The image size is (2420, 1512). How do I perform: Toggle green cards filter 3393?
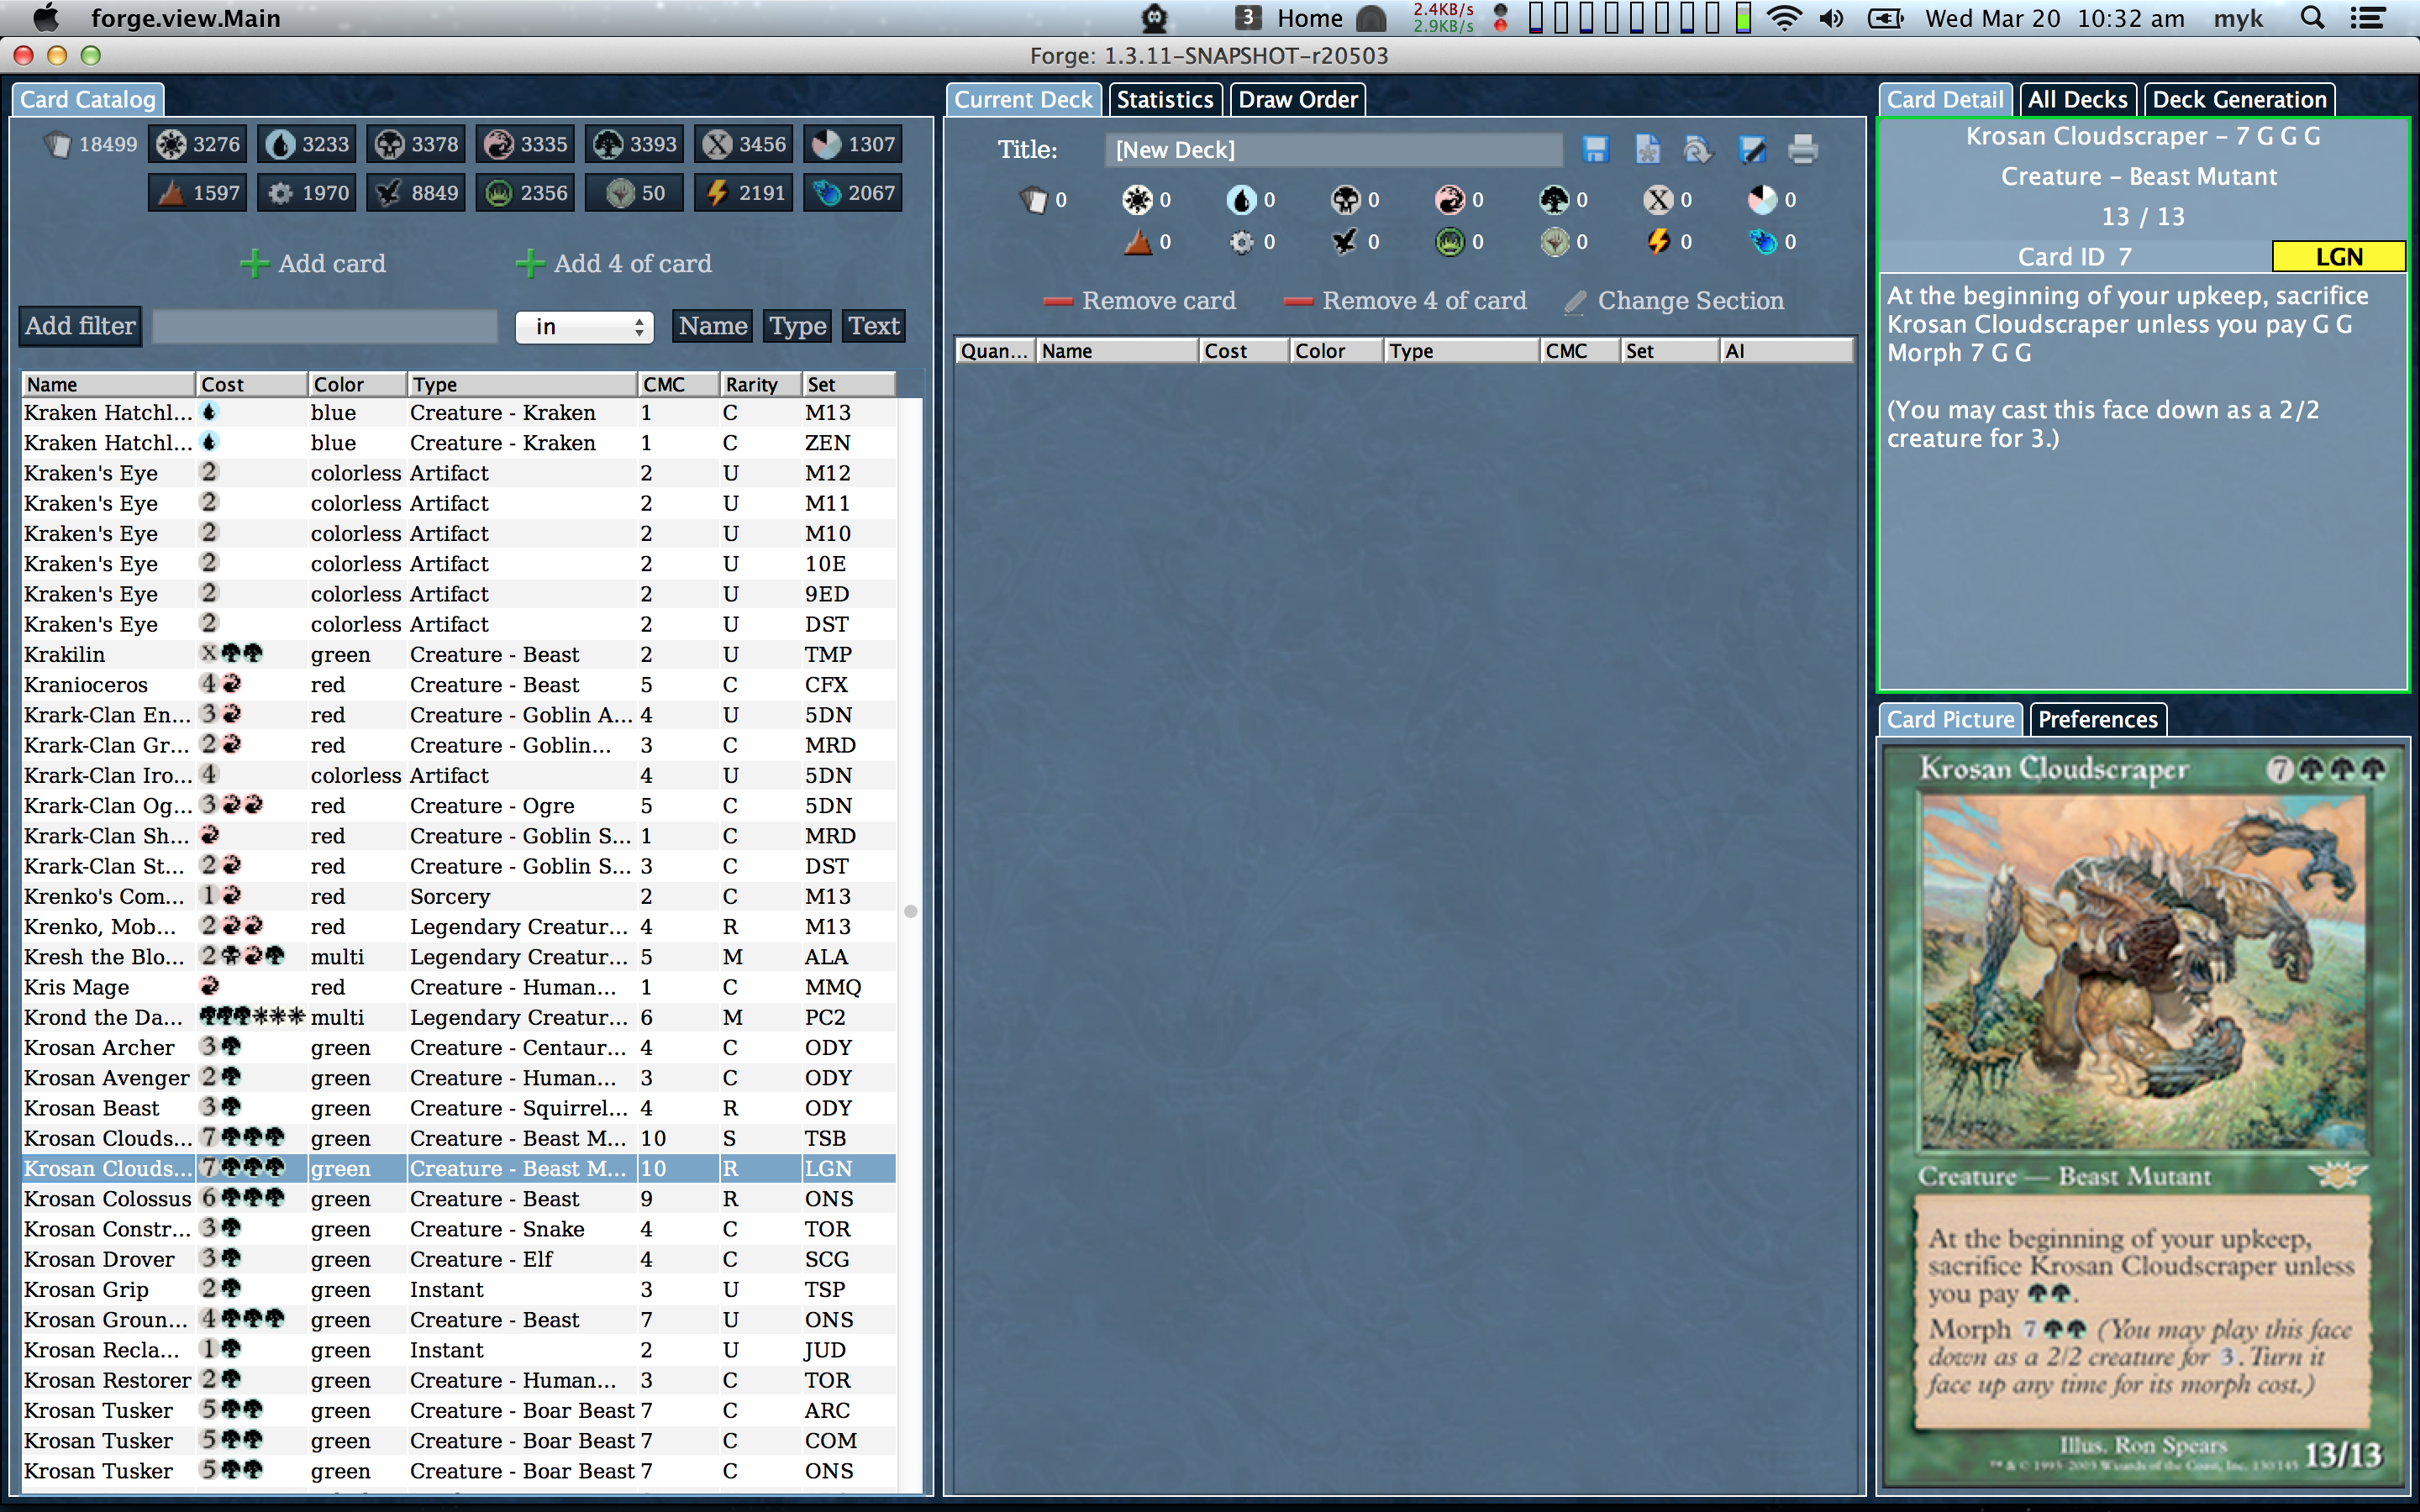[634, 145]
